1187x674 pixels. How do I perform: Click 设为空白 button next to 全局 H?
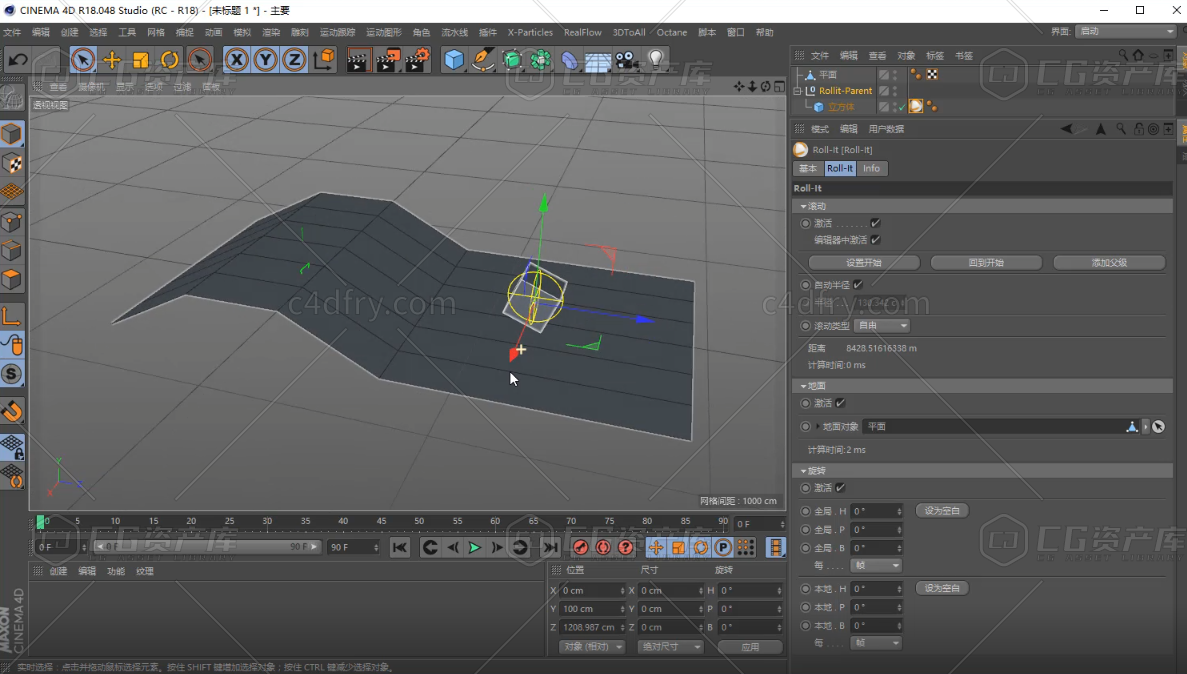click(942, 510)
